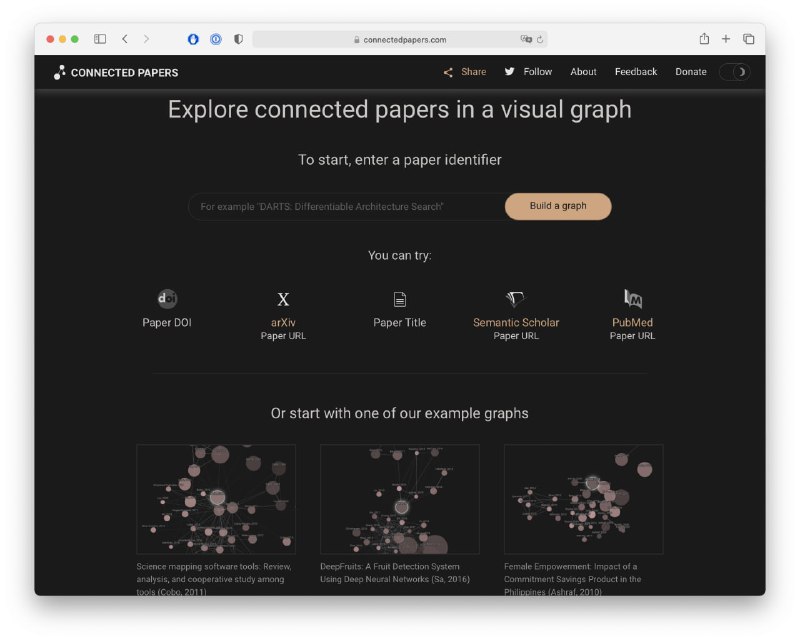Go back with Safari back arrow

click(125, 39)
